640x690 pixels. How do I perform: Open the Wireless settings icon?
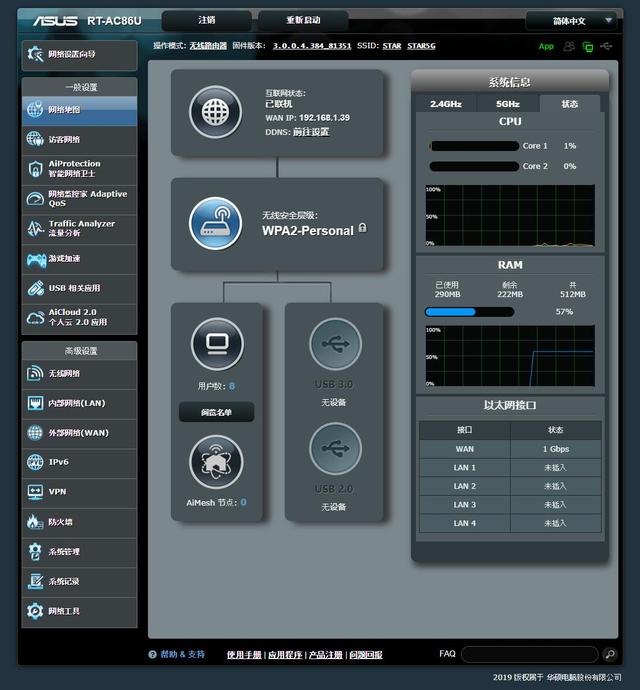[x=35, y=373]
